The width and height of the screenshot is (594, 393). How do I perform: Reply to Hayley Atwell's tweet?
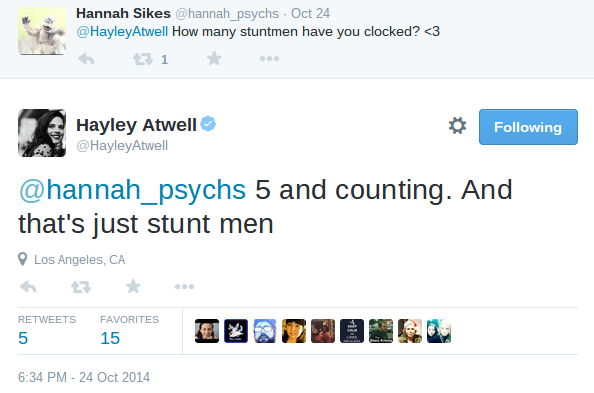(x=28, y=287)
